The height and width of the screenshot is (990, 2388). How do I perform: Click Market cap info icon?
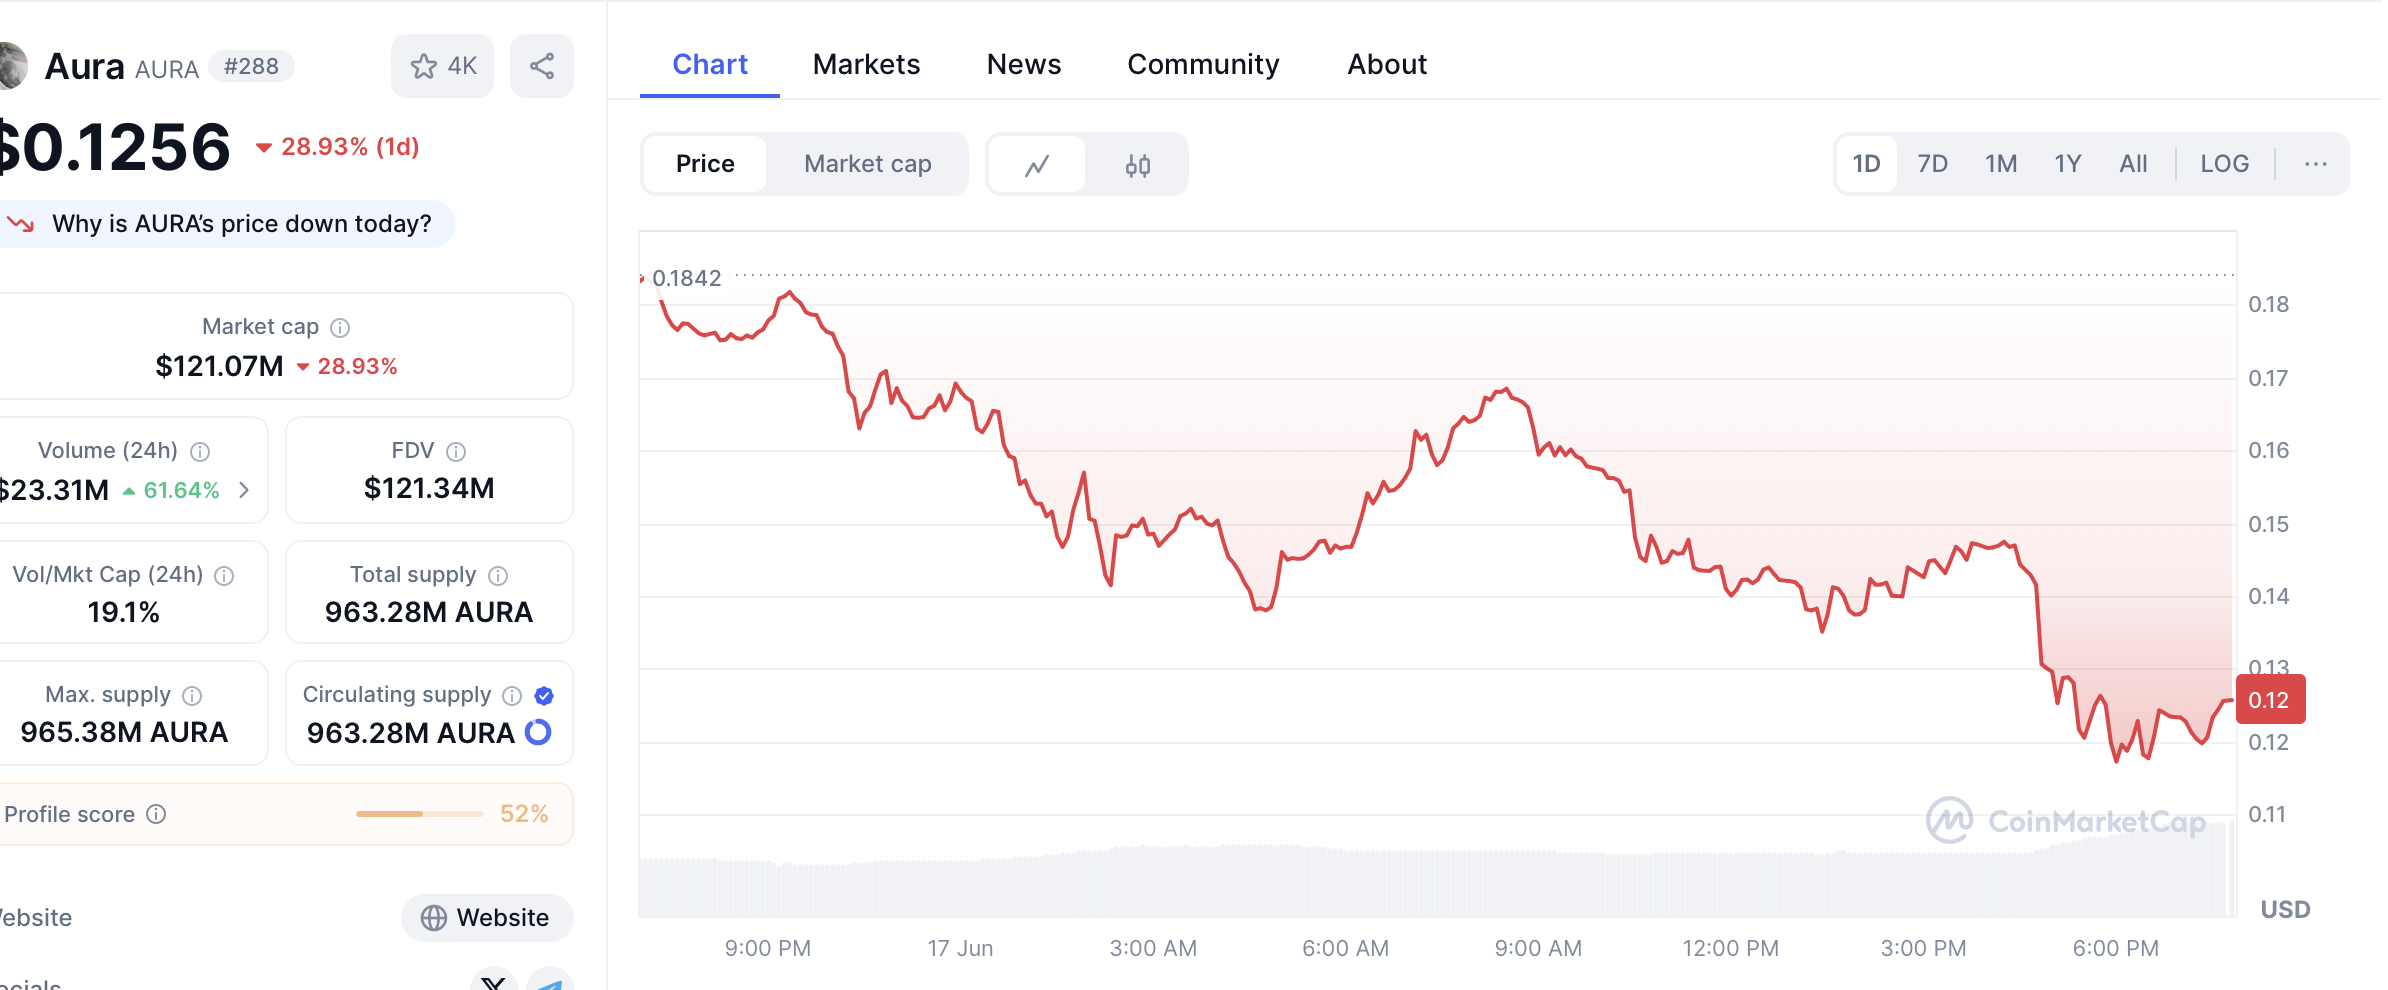click(x=340, y=328)
